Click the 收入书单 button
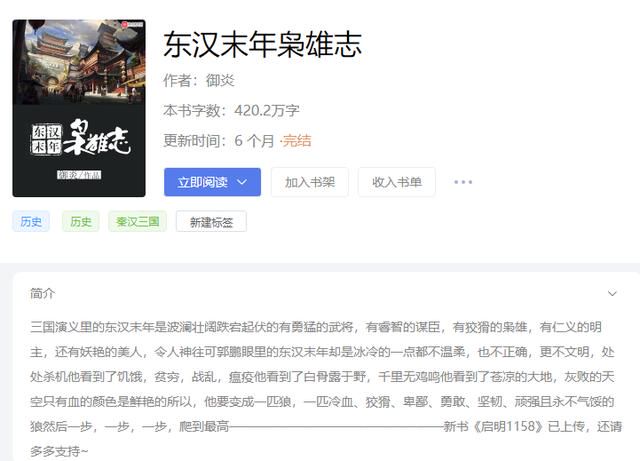 [397, 182]
